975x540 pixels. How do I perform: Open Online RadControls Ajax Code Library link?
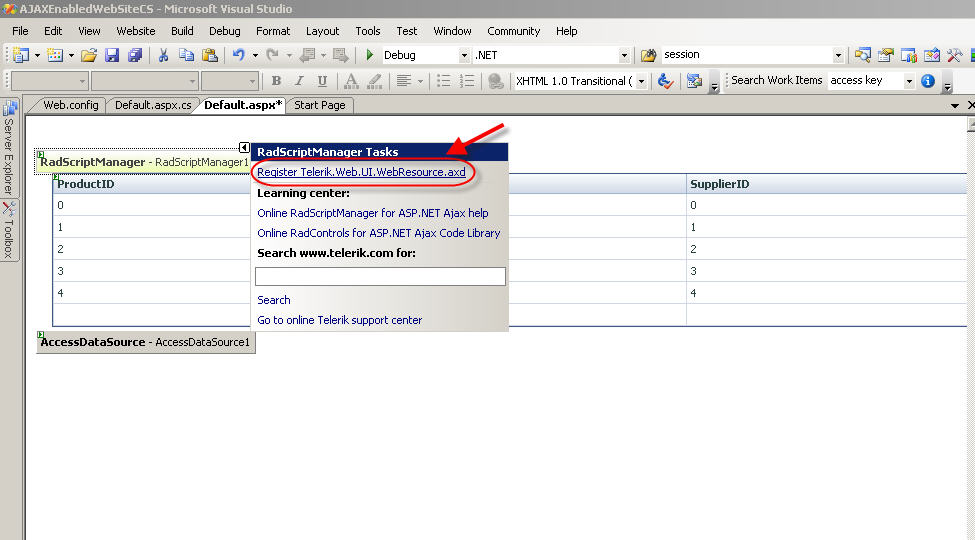[379, 233]
